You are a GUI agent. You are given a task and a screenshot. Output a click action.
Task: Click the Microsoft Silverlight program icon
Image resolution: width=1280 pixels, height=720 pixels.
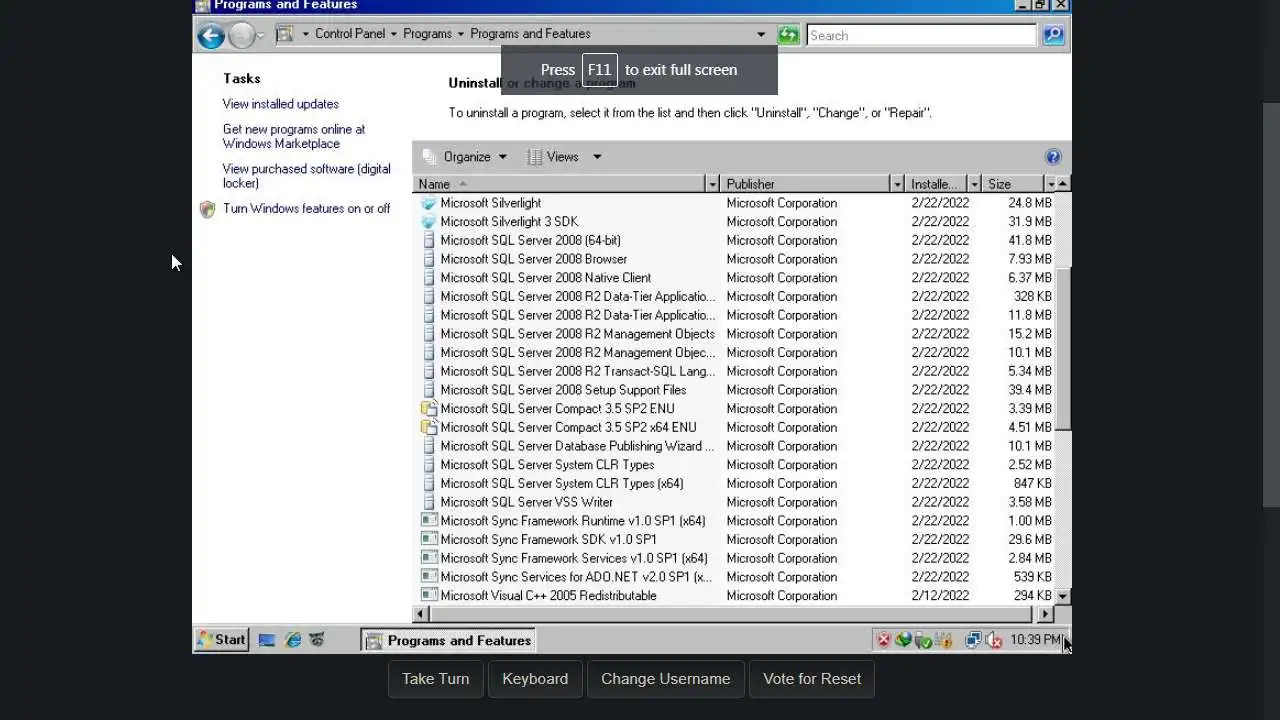click(x=429, y=203)
